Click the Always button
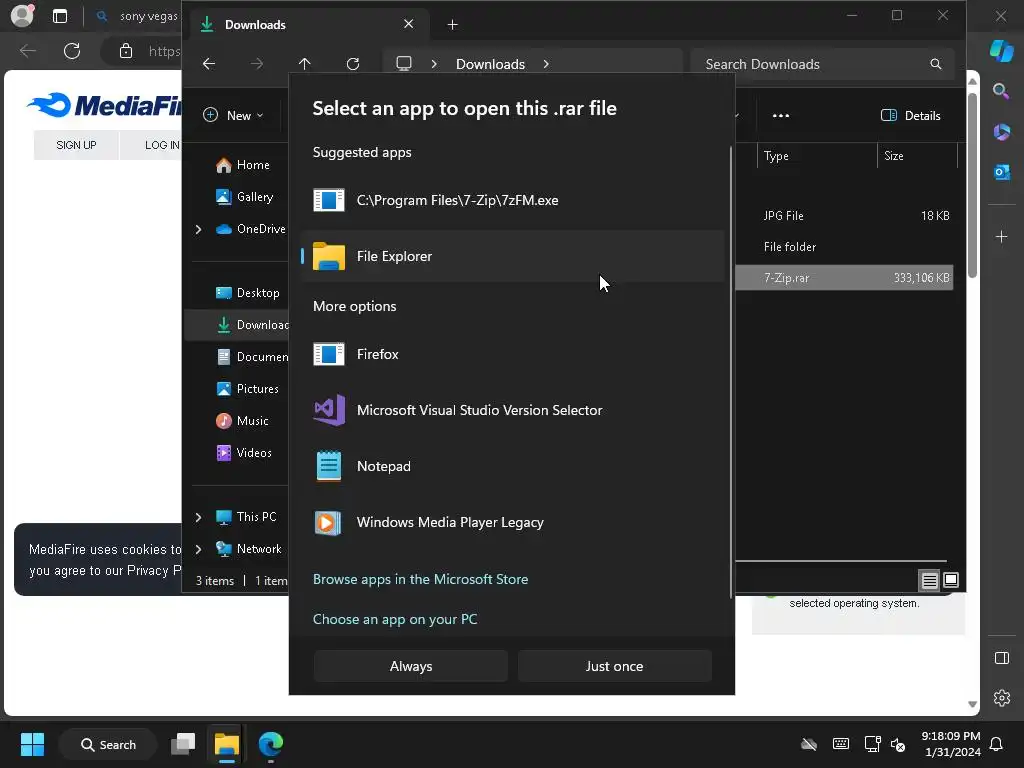Image resolution: width=1024 pixels, height=768 pixels. [x=411, y=666]
